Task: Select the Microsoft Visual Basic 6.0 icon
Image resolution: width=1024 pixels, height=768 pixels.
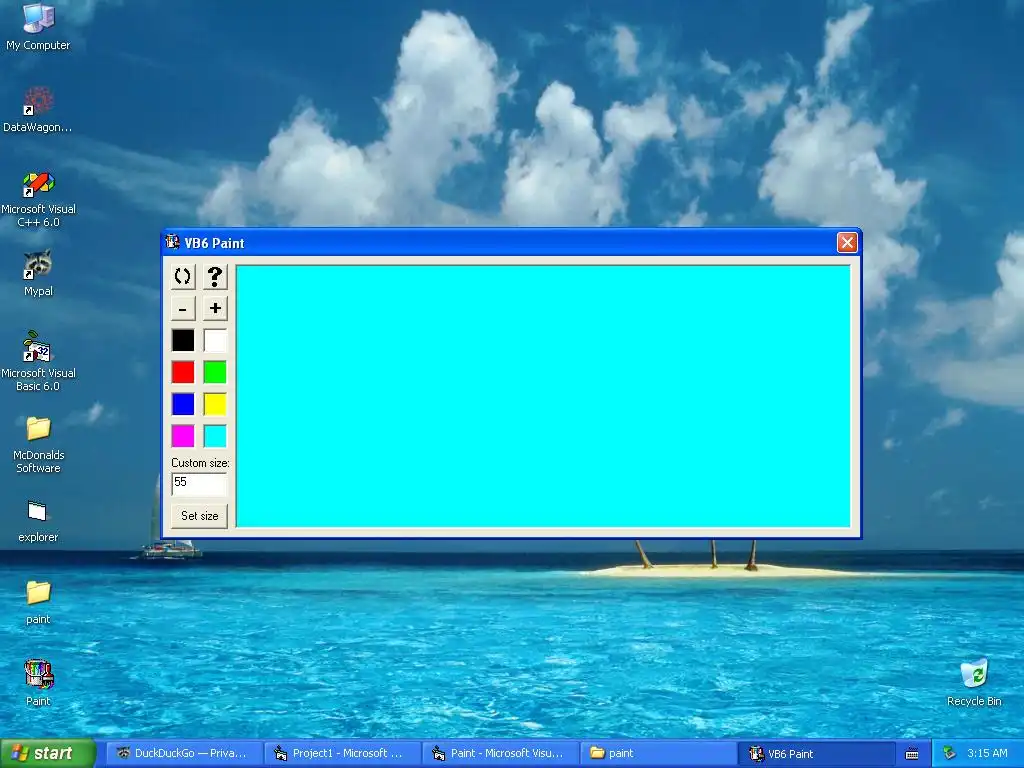Action: click(38, 362)
